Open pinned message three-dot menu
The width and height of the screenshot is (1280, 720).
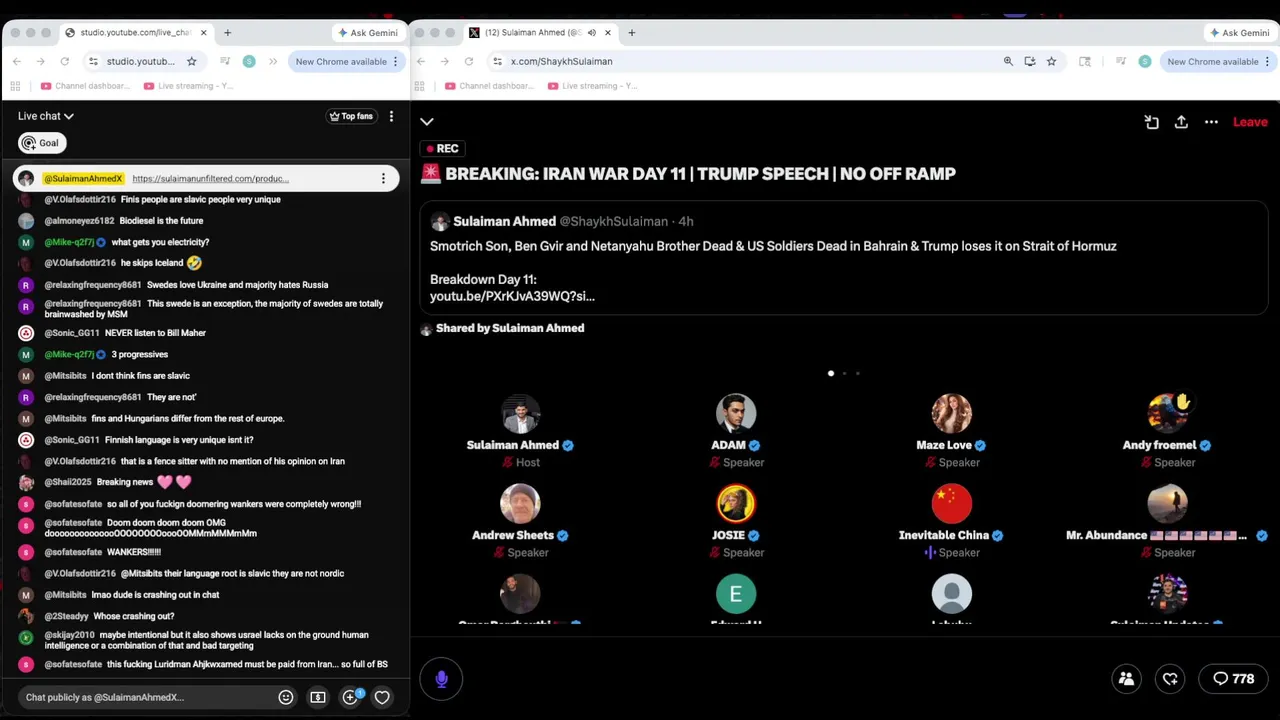pos(383,178)
